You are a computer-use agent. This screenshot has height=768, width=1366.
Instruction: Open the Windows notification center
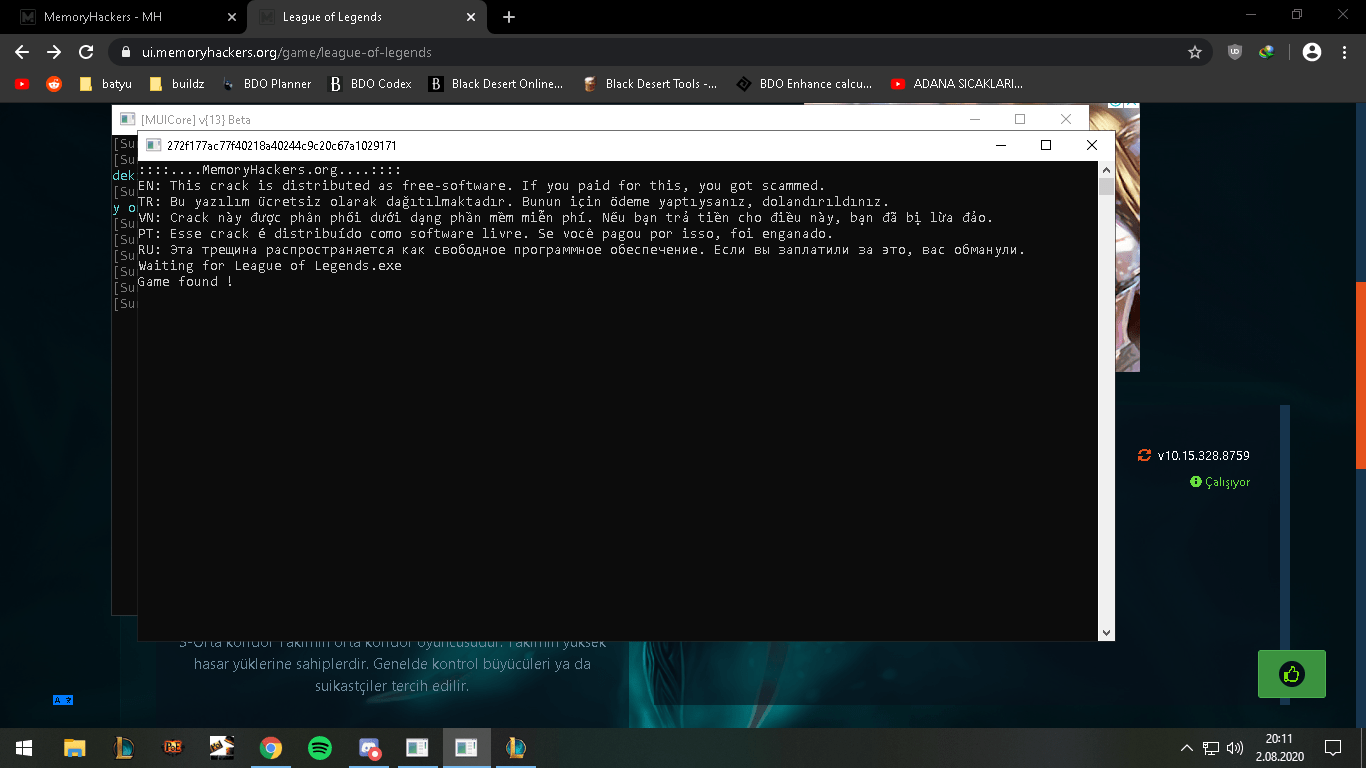coord(1333,747)
